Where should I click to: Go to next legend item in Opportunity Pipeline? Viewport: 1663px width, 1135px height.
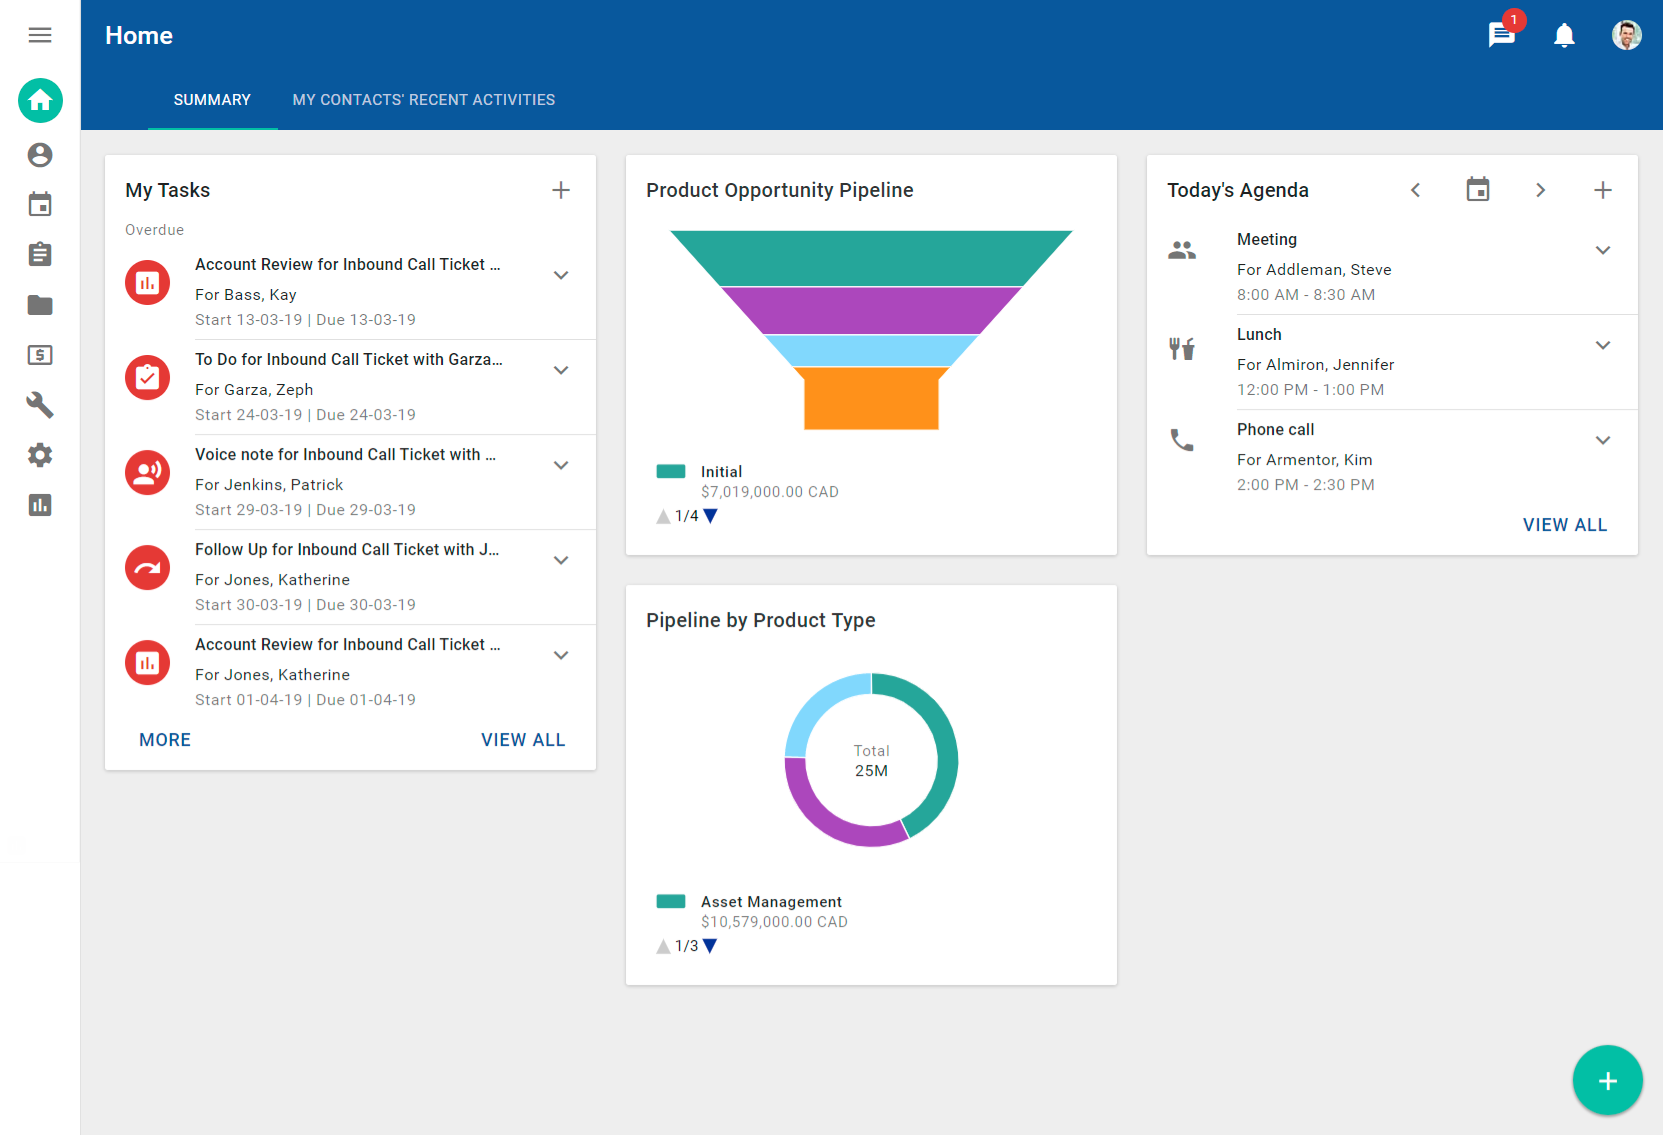coord(710,516)
